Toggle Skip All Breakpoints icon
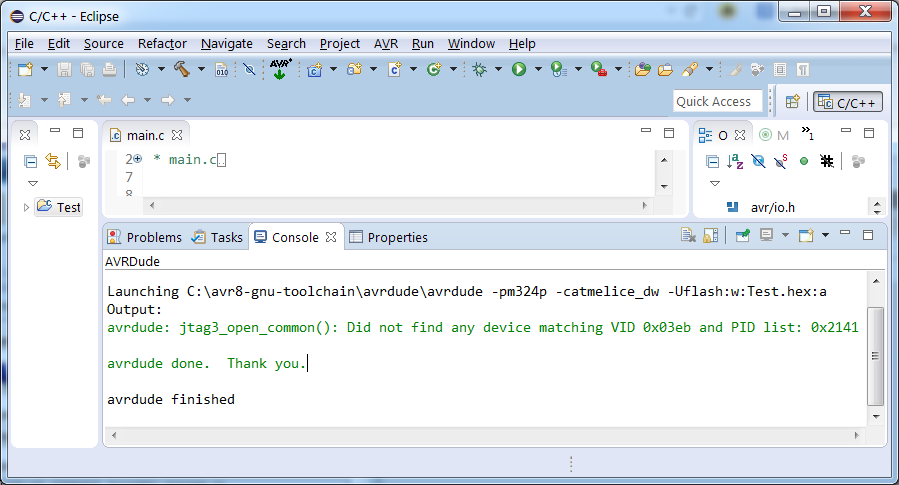 249,69
